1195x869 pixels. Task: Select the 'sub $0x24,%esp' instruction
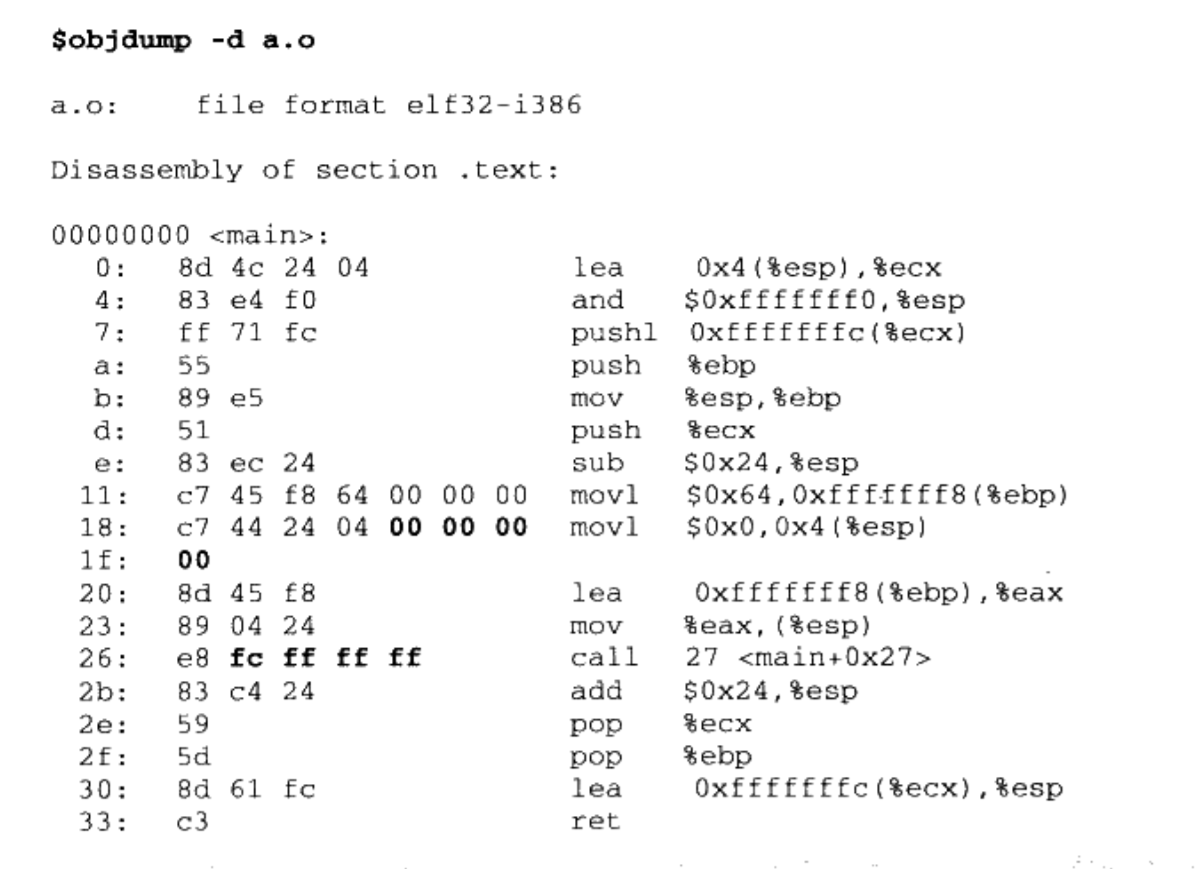coord(715,463)
